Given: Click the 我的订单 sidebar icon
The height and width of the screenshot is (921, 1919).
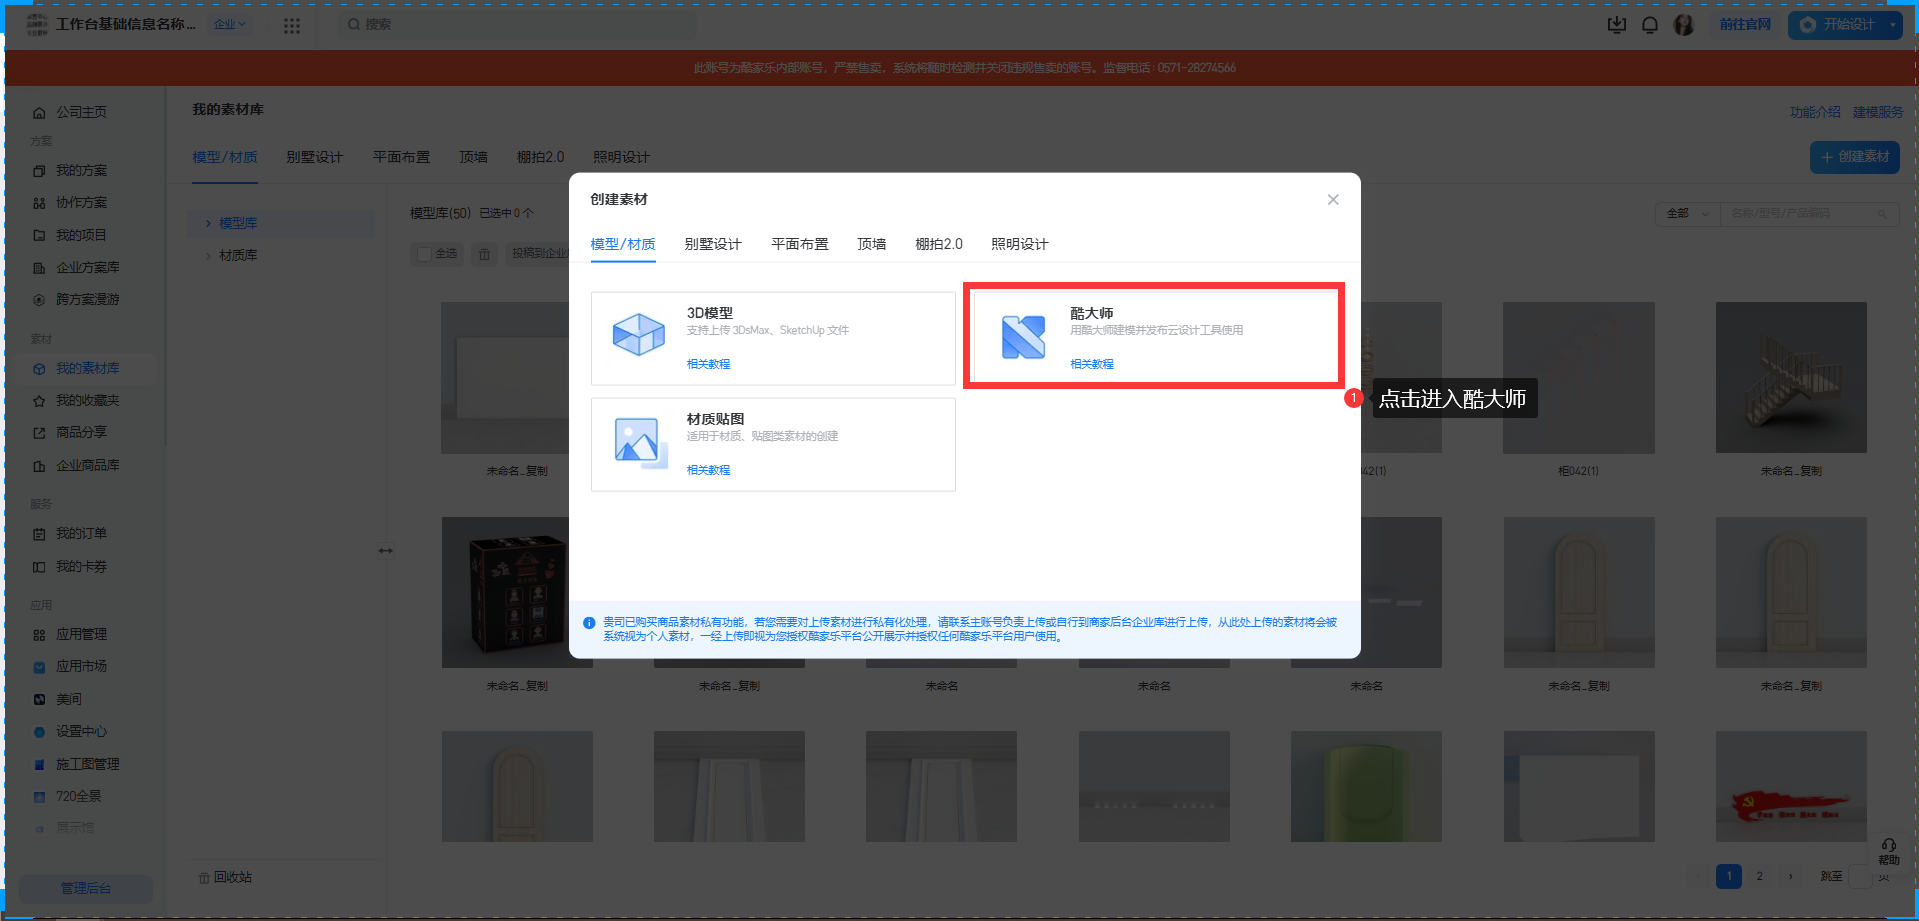Looking at the screenshot, I should coord(39,534).
